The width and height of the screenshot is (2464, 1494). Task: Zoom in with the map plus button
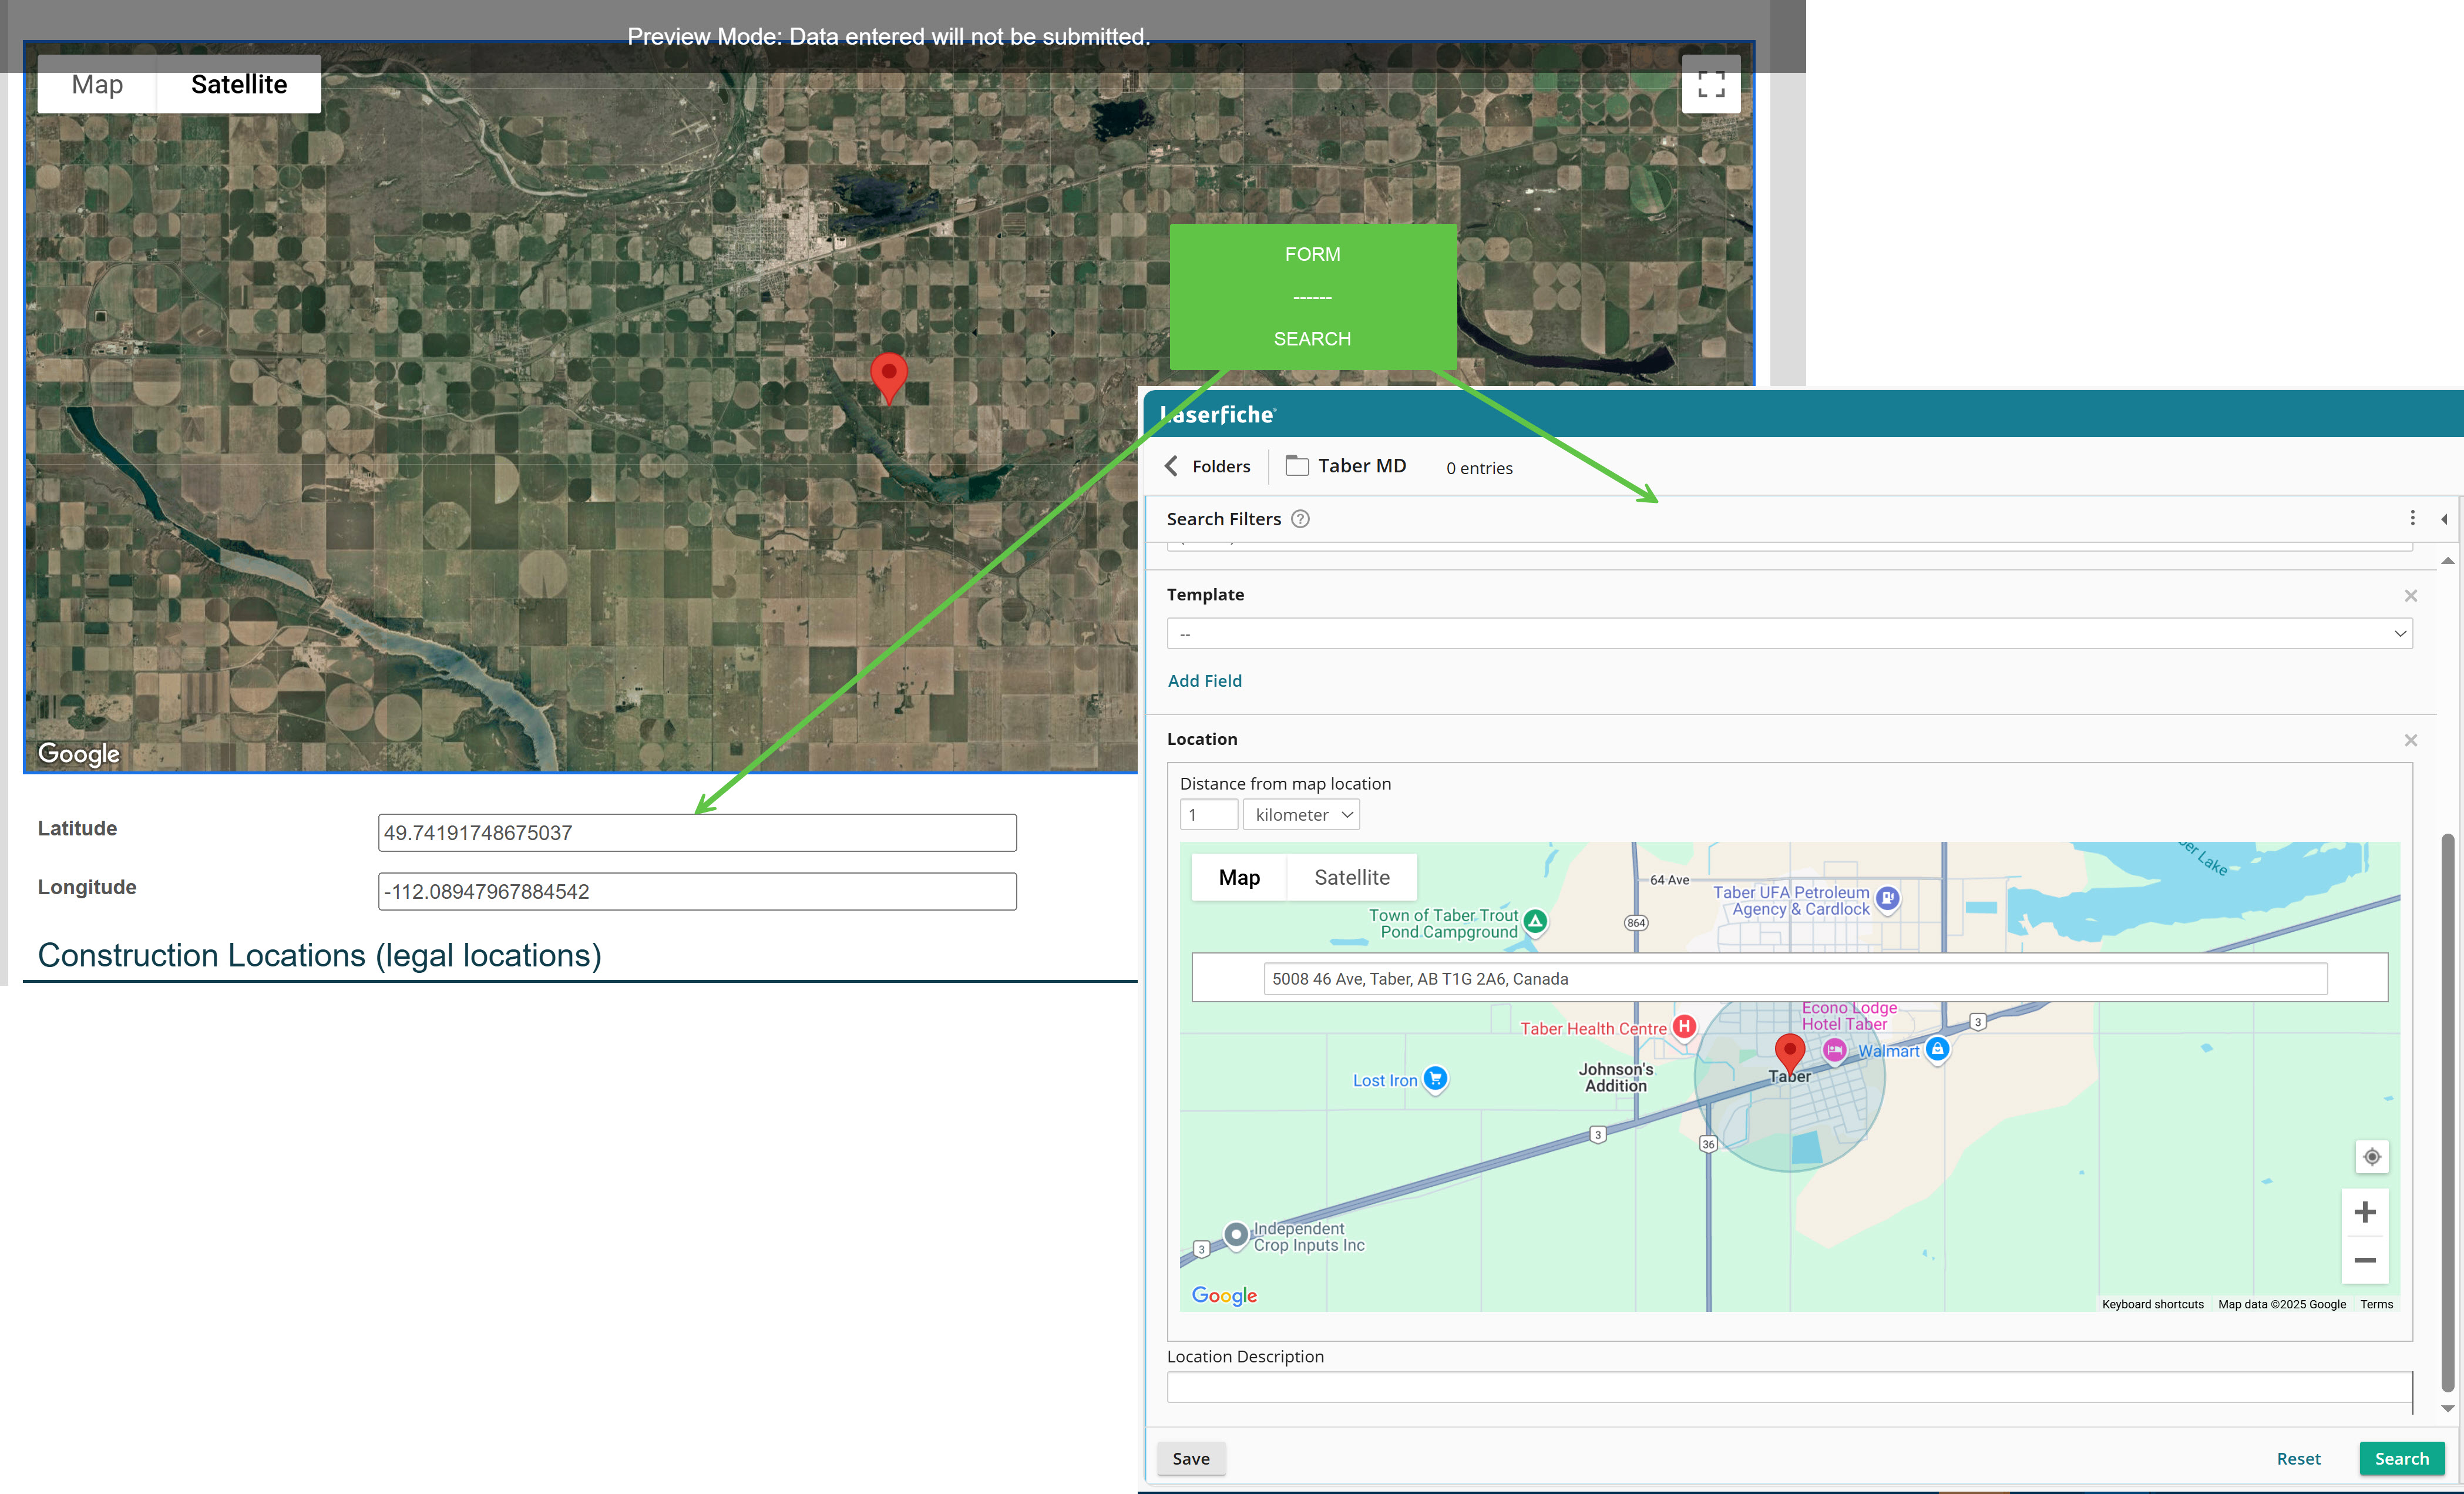tap(2365, 1212)
